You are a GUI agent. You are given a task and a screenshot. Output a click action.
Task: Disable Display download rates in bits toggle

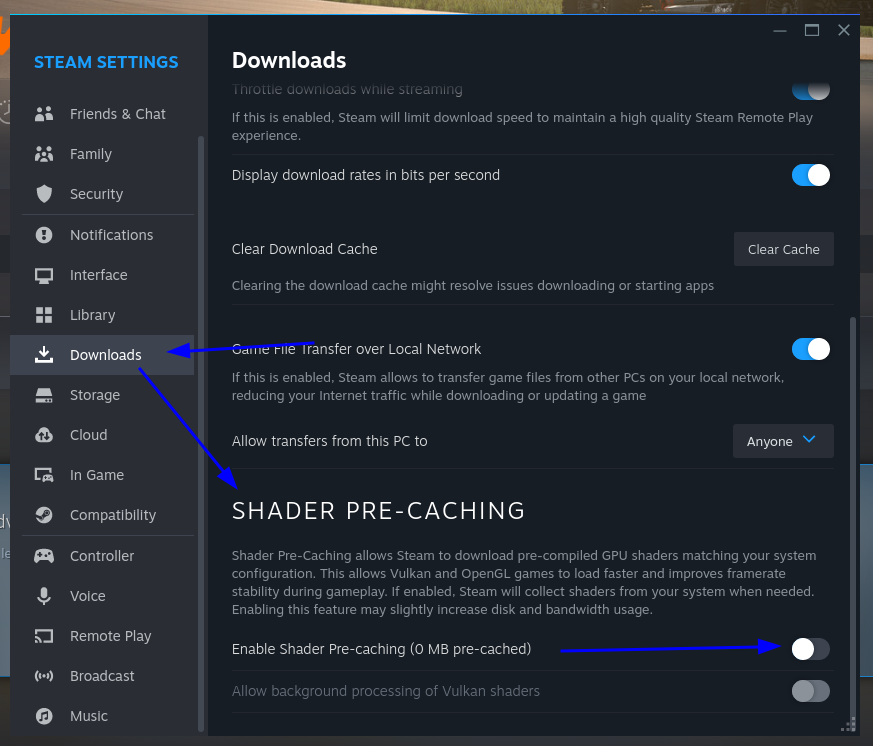811,175
